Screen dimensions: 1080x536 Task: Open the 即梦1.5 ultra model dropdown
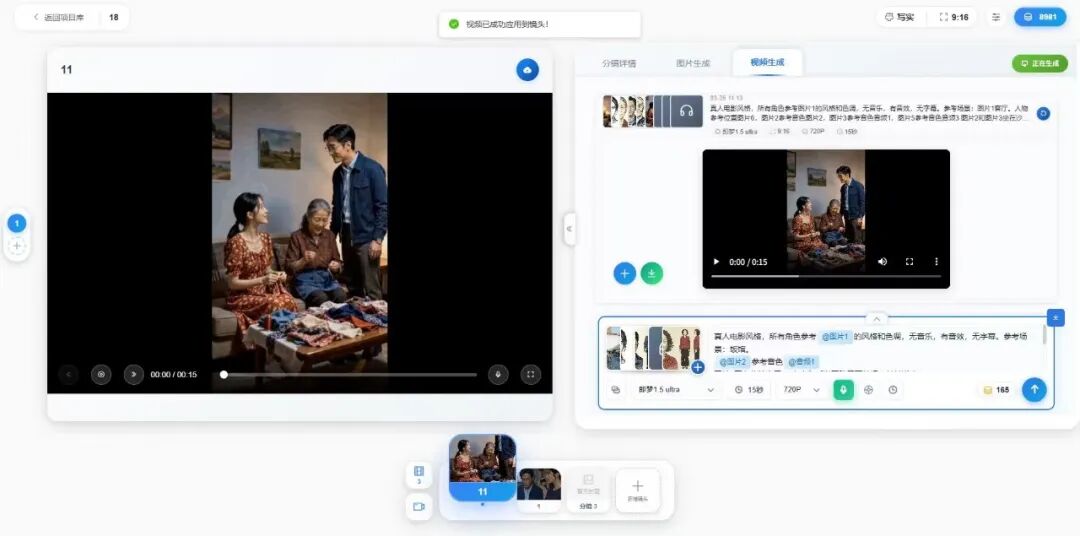pos(677,390)
